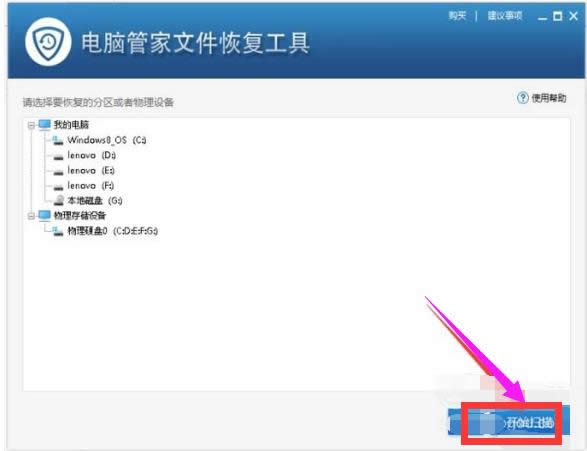
Task: Click the Windows8_OS (C:) drive icon
Action: pyautogui.click(x=57, y=140)
